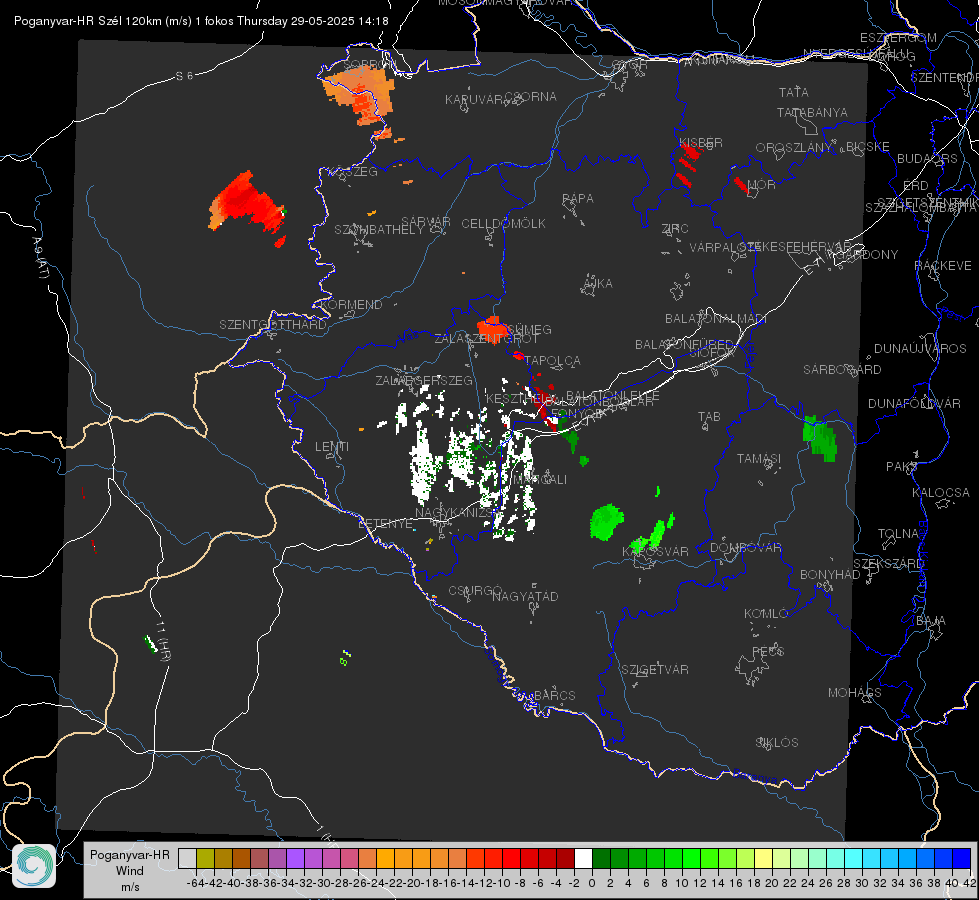Screen dimensions: 979x900
Task: Click the MOHACS town label
Action: click(855, 693)
